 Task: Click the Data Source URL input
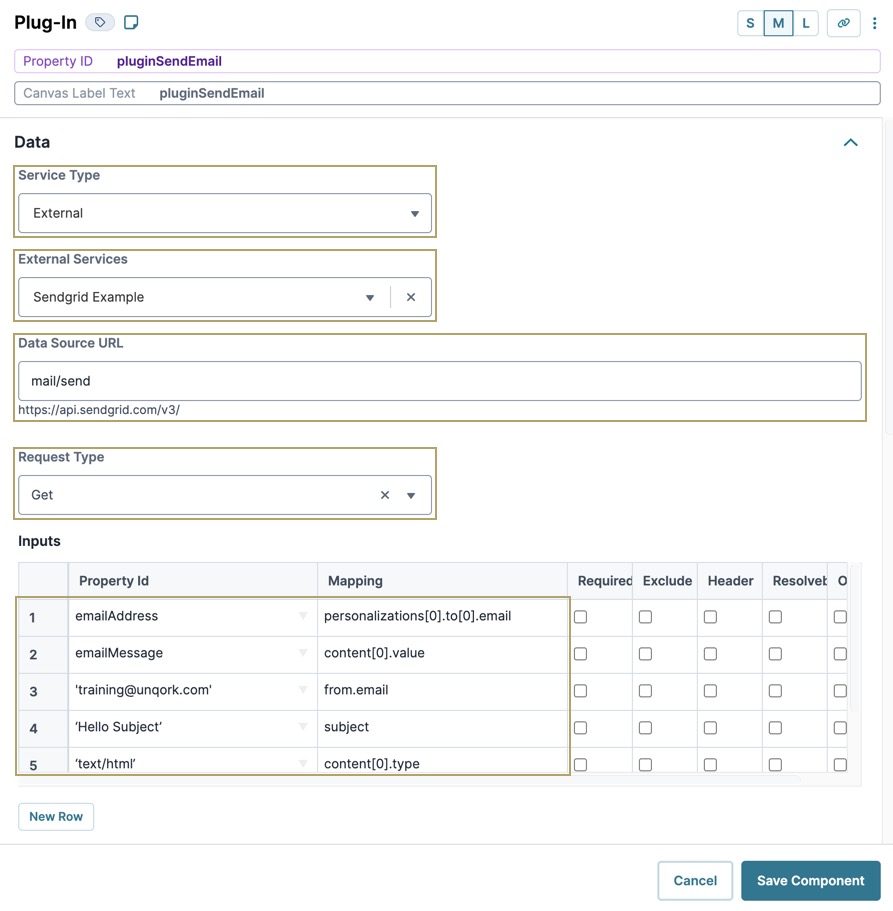pos(440,381)
